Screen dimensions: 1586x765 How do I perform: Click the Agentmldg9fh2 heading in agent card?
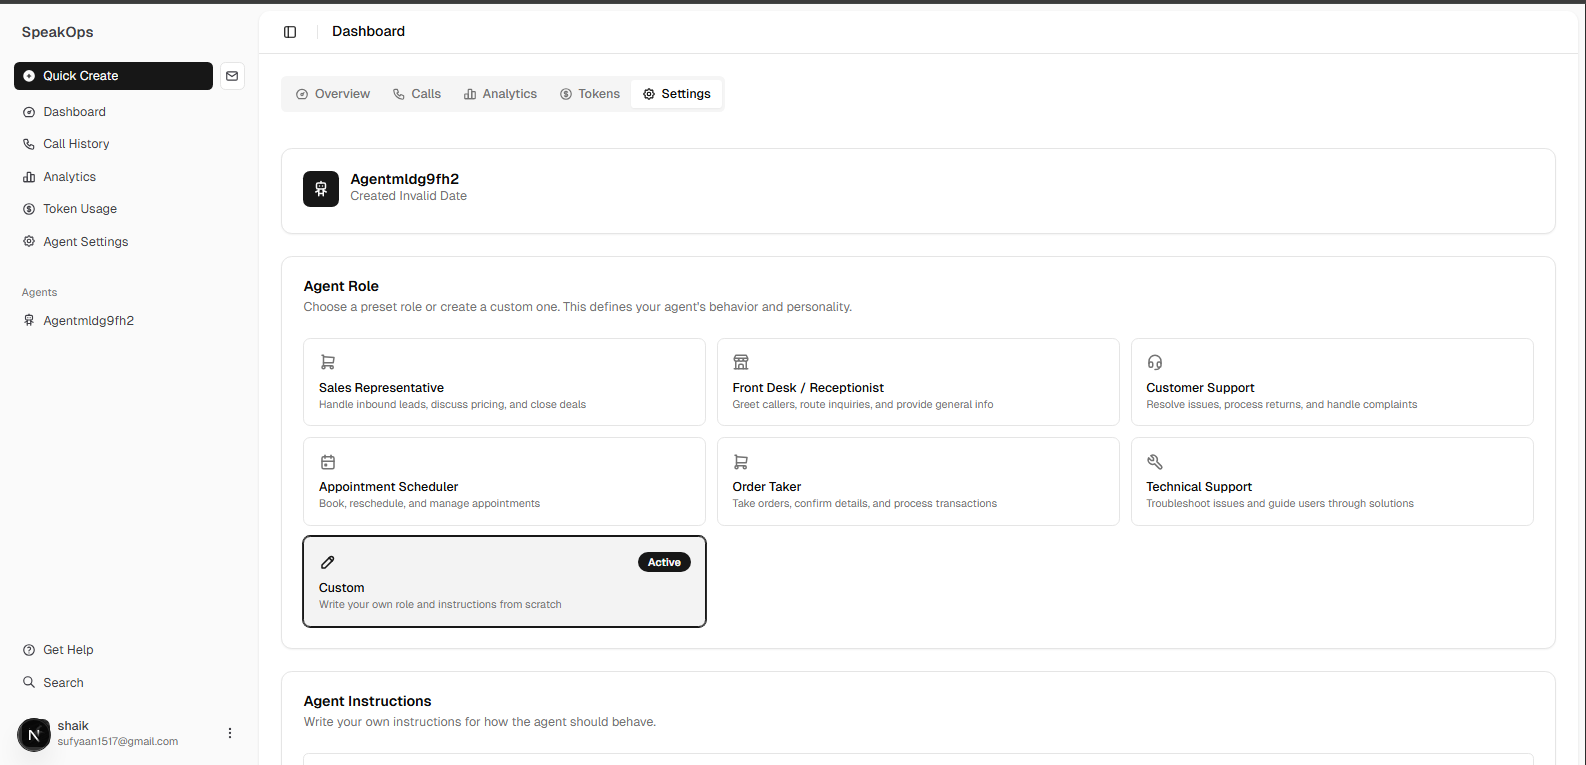click(405, 179)
